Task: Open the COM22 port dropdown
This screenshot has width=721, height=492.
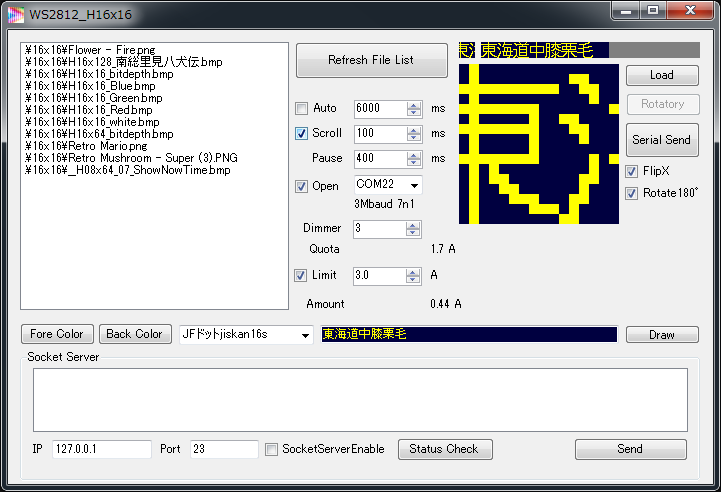Action: 414,185
